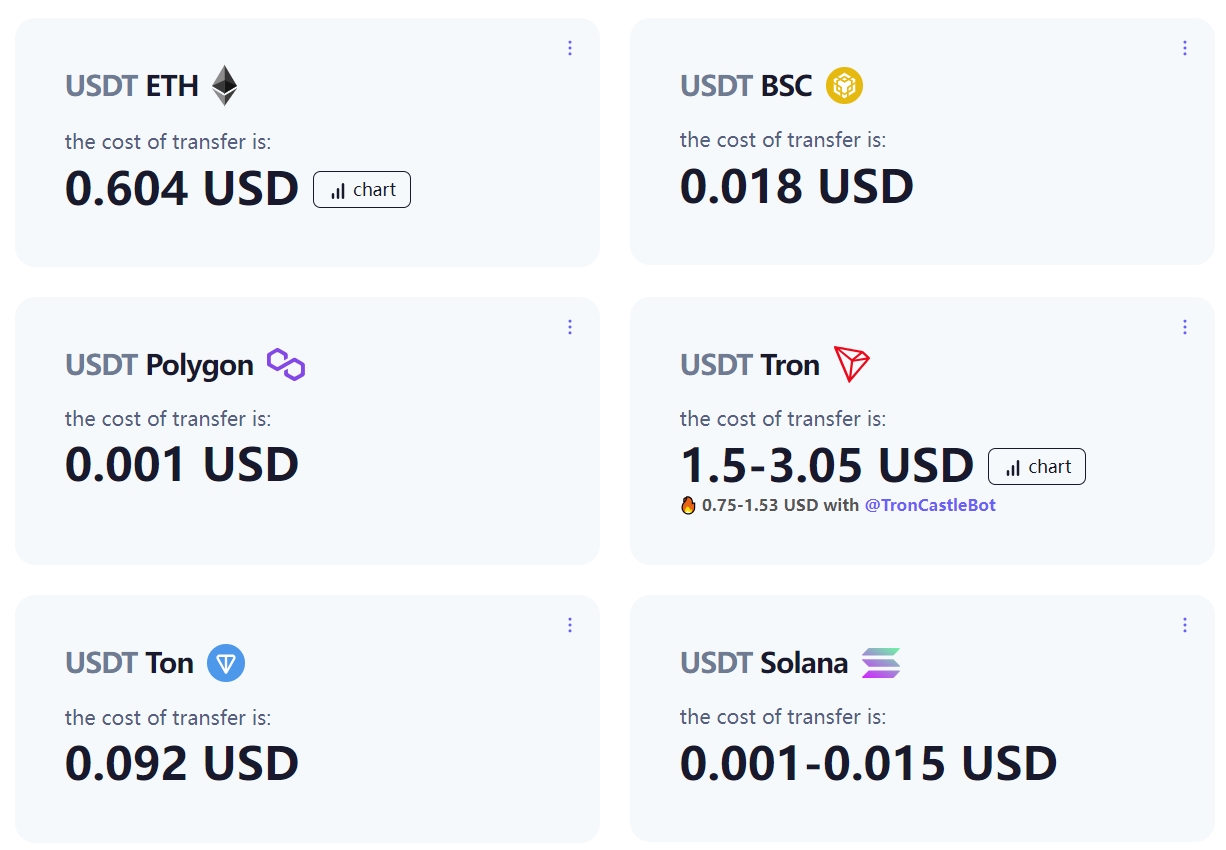Expand options menu for USDT Polygon card
This screenshot has width=1226, height=850.
(570, 327)
